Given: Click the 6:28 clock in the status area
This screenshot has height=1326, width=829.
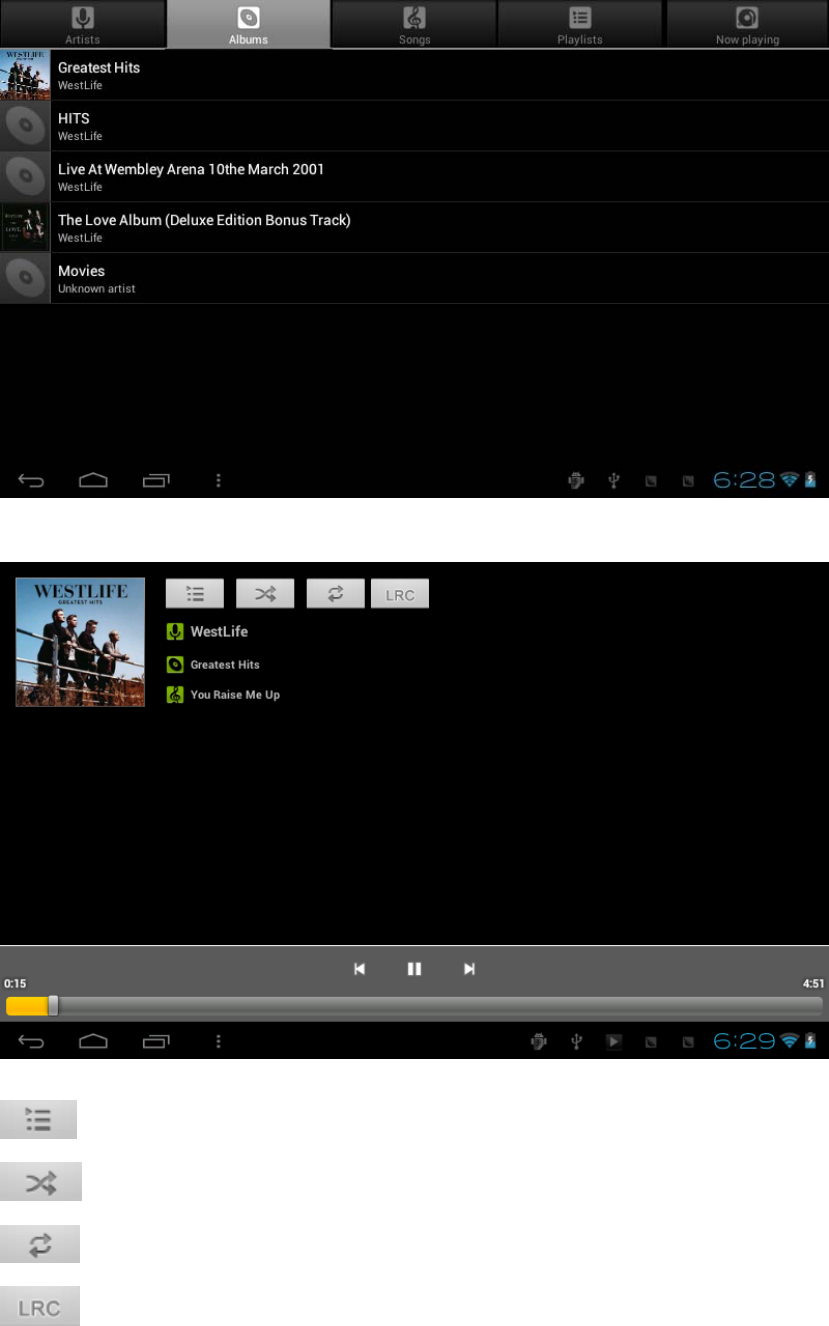Looking at the screenshot, I should pyautogui.click(x=744, y=481).
